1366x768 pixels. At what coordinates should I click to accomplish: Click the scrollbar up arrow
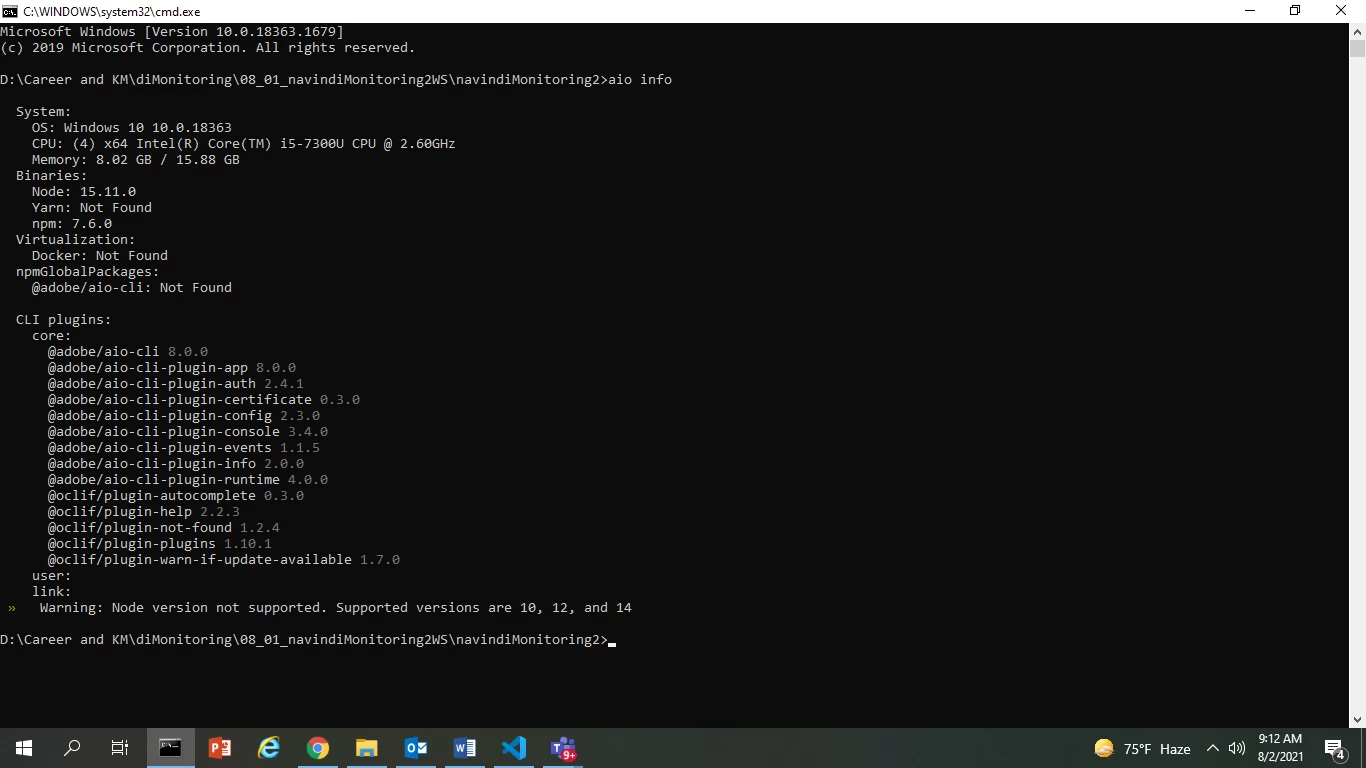point(1357,31)
